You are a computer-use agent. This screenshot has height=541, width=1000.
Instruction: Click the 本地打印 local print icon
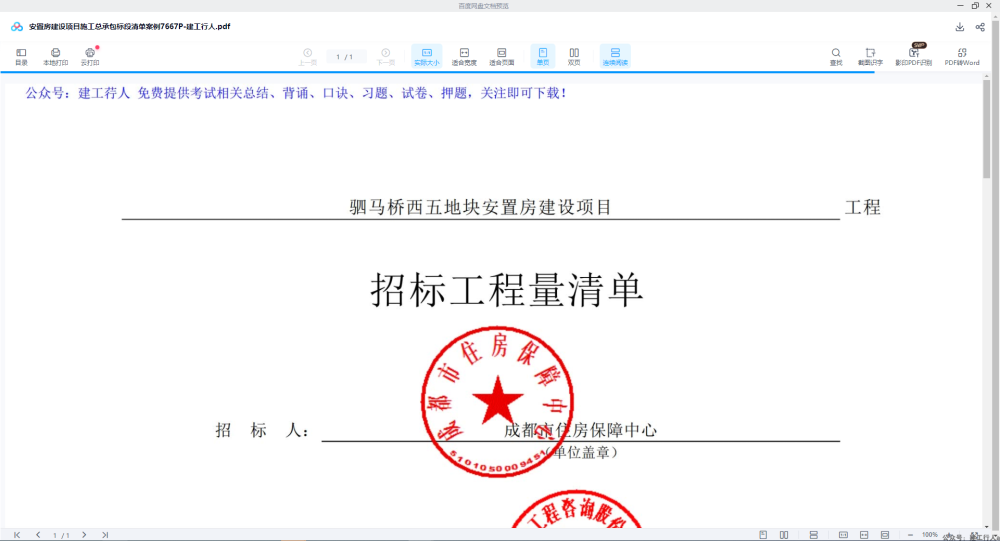coord(55,57)
